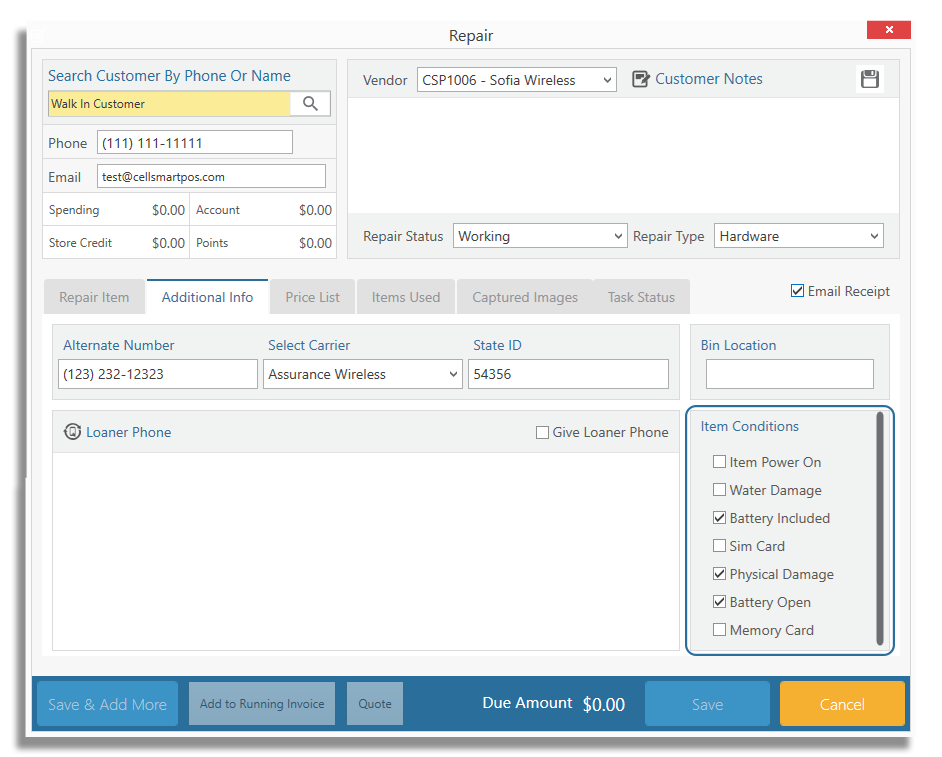Click the Email input field

211,176
